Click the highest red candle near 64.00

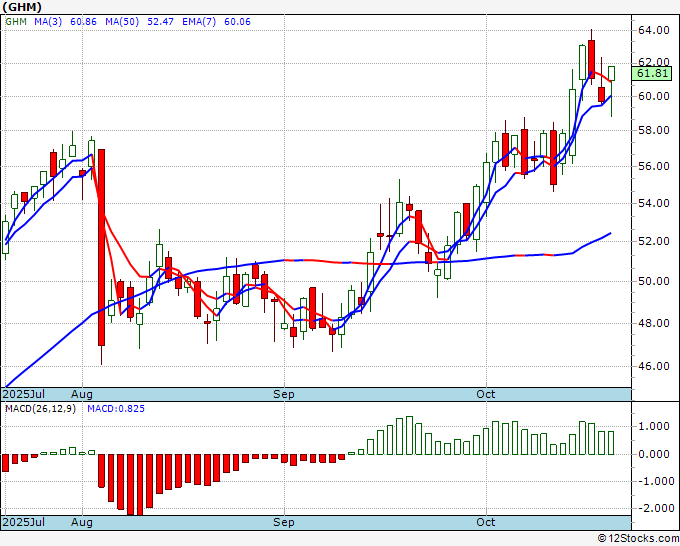[x=592, y=59]
